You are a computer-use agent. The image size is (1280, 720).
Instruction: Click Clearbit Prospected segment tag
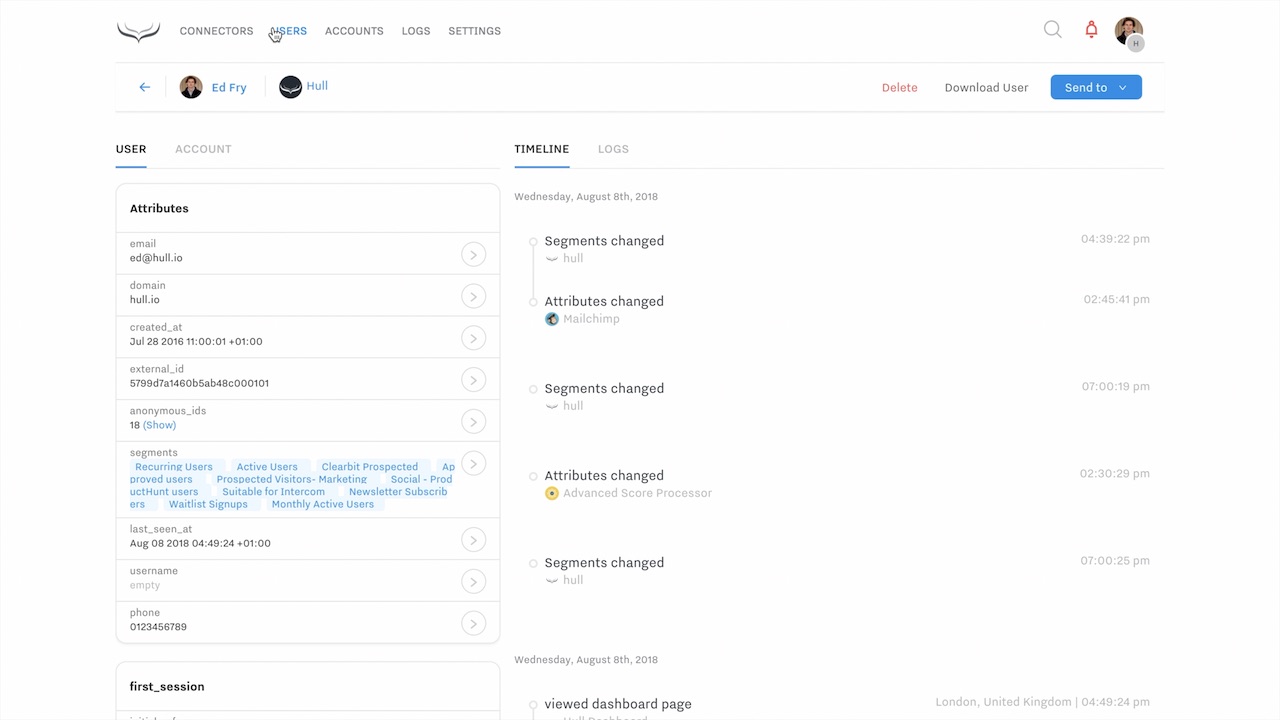click(x=370, y=467)
